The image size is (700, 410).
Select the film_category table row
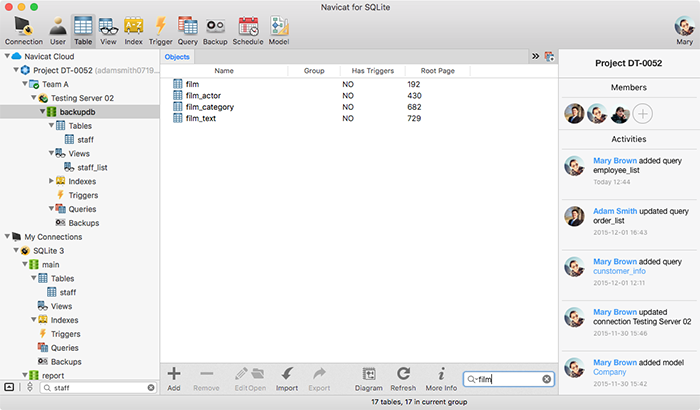pyautogui.click(x=359, y=107)
